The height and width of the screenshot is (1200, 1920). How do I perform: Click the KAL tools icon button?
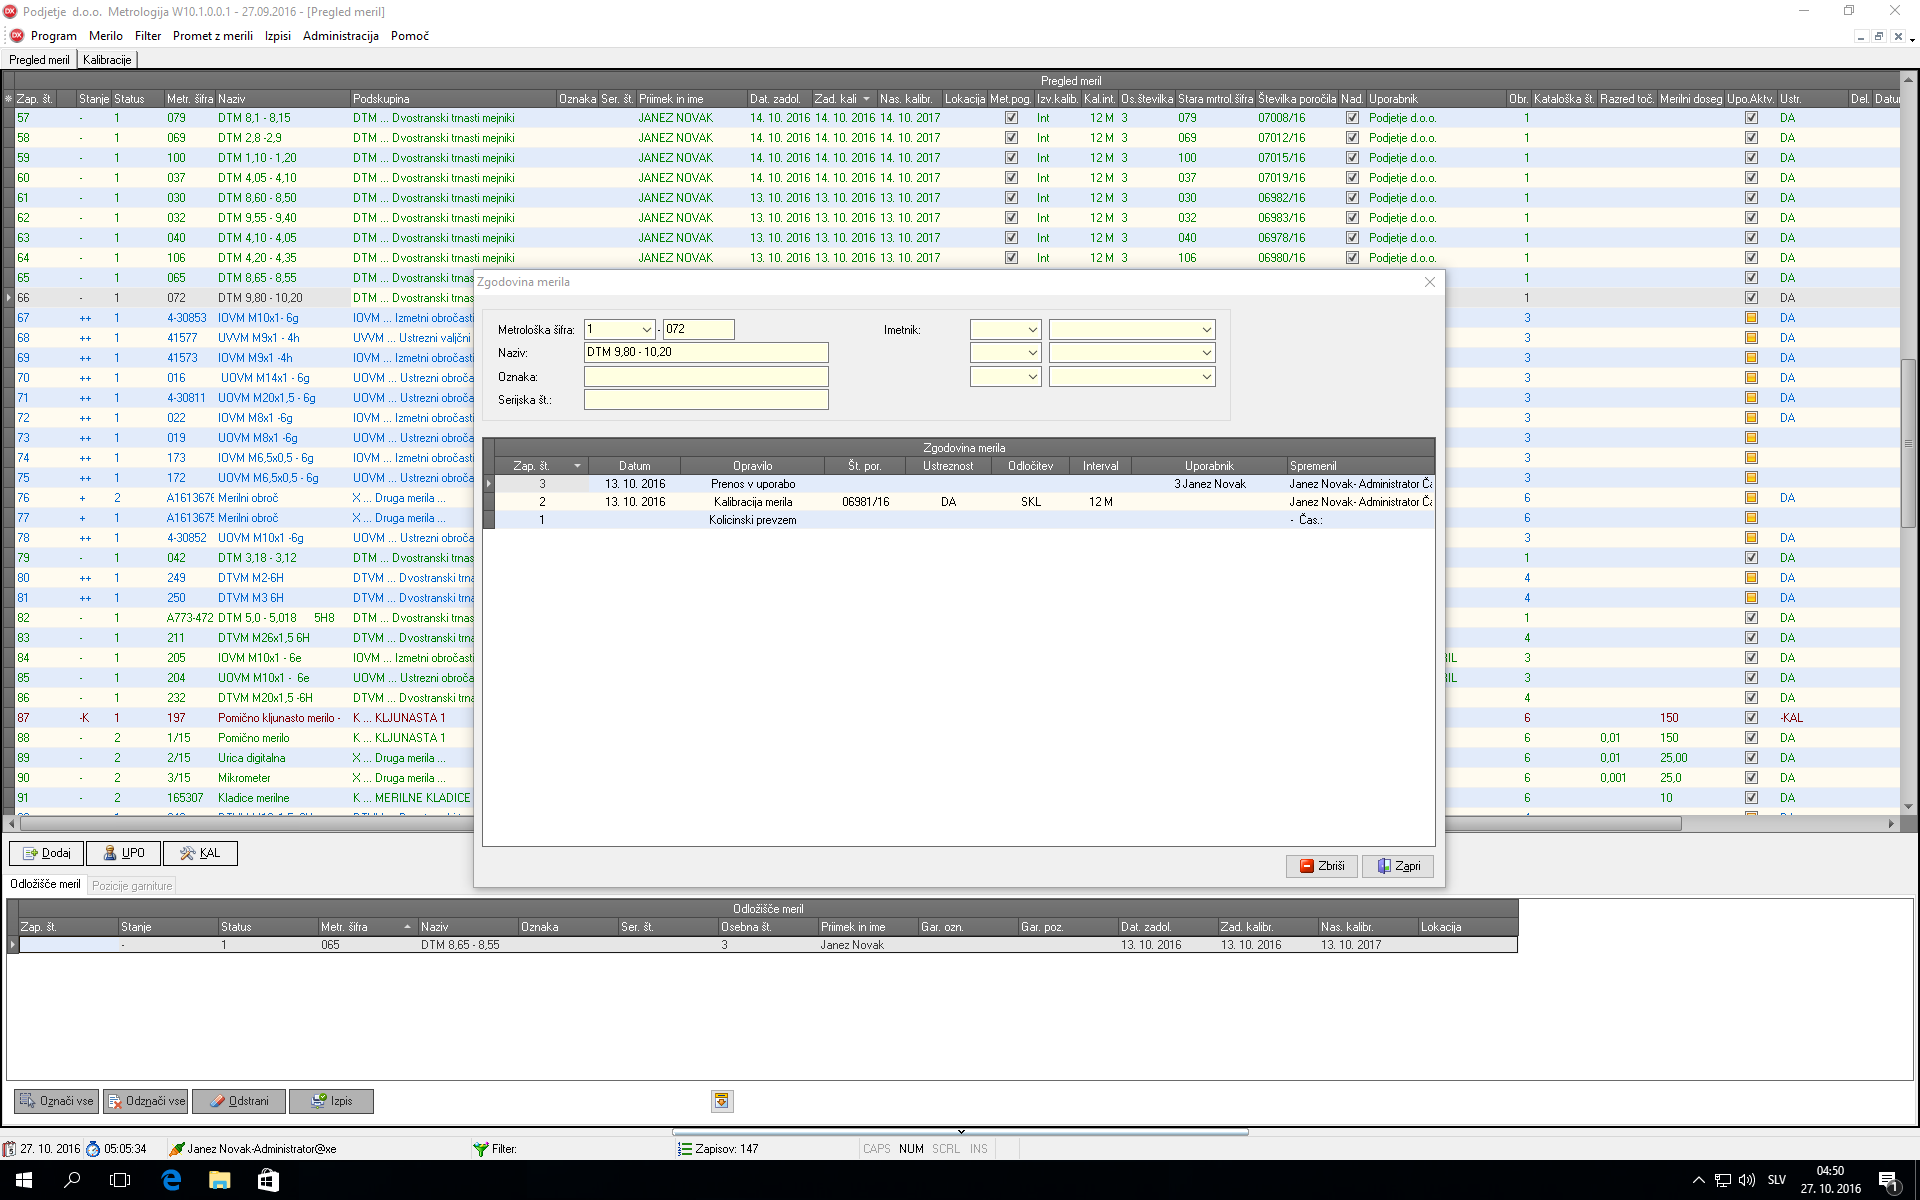pos(199,853)
